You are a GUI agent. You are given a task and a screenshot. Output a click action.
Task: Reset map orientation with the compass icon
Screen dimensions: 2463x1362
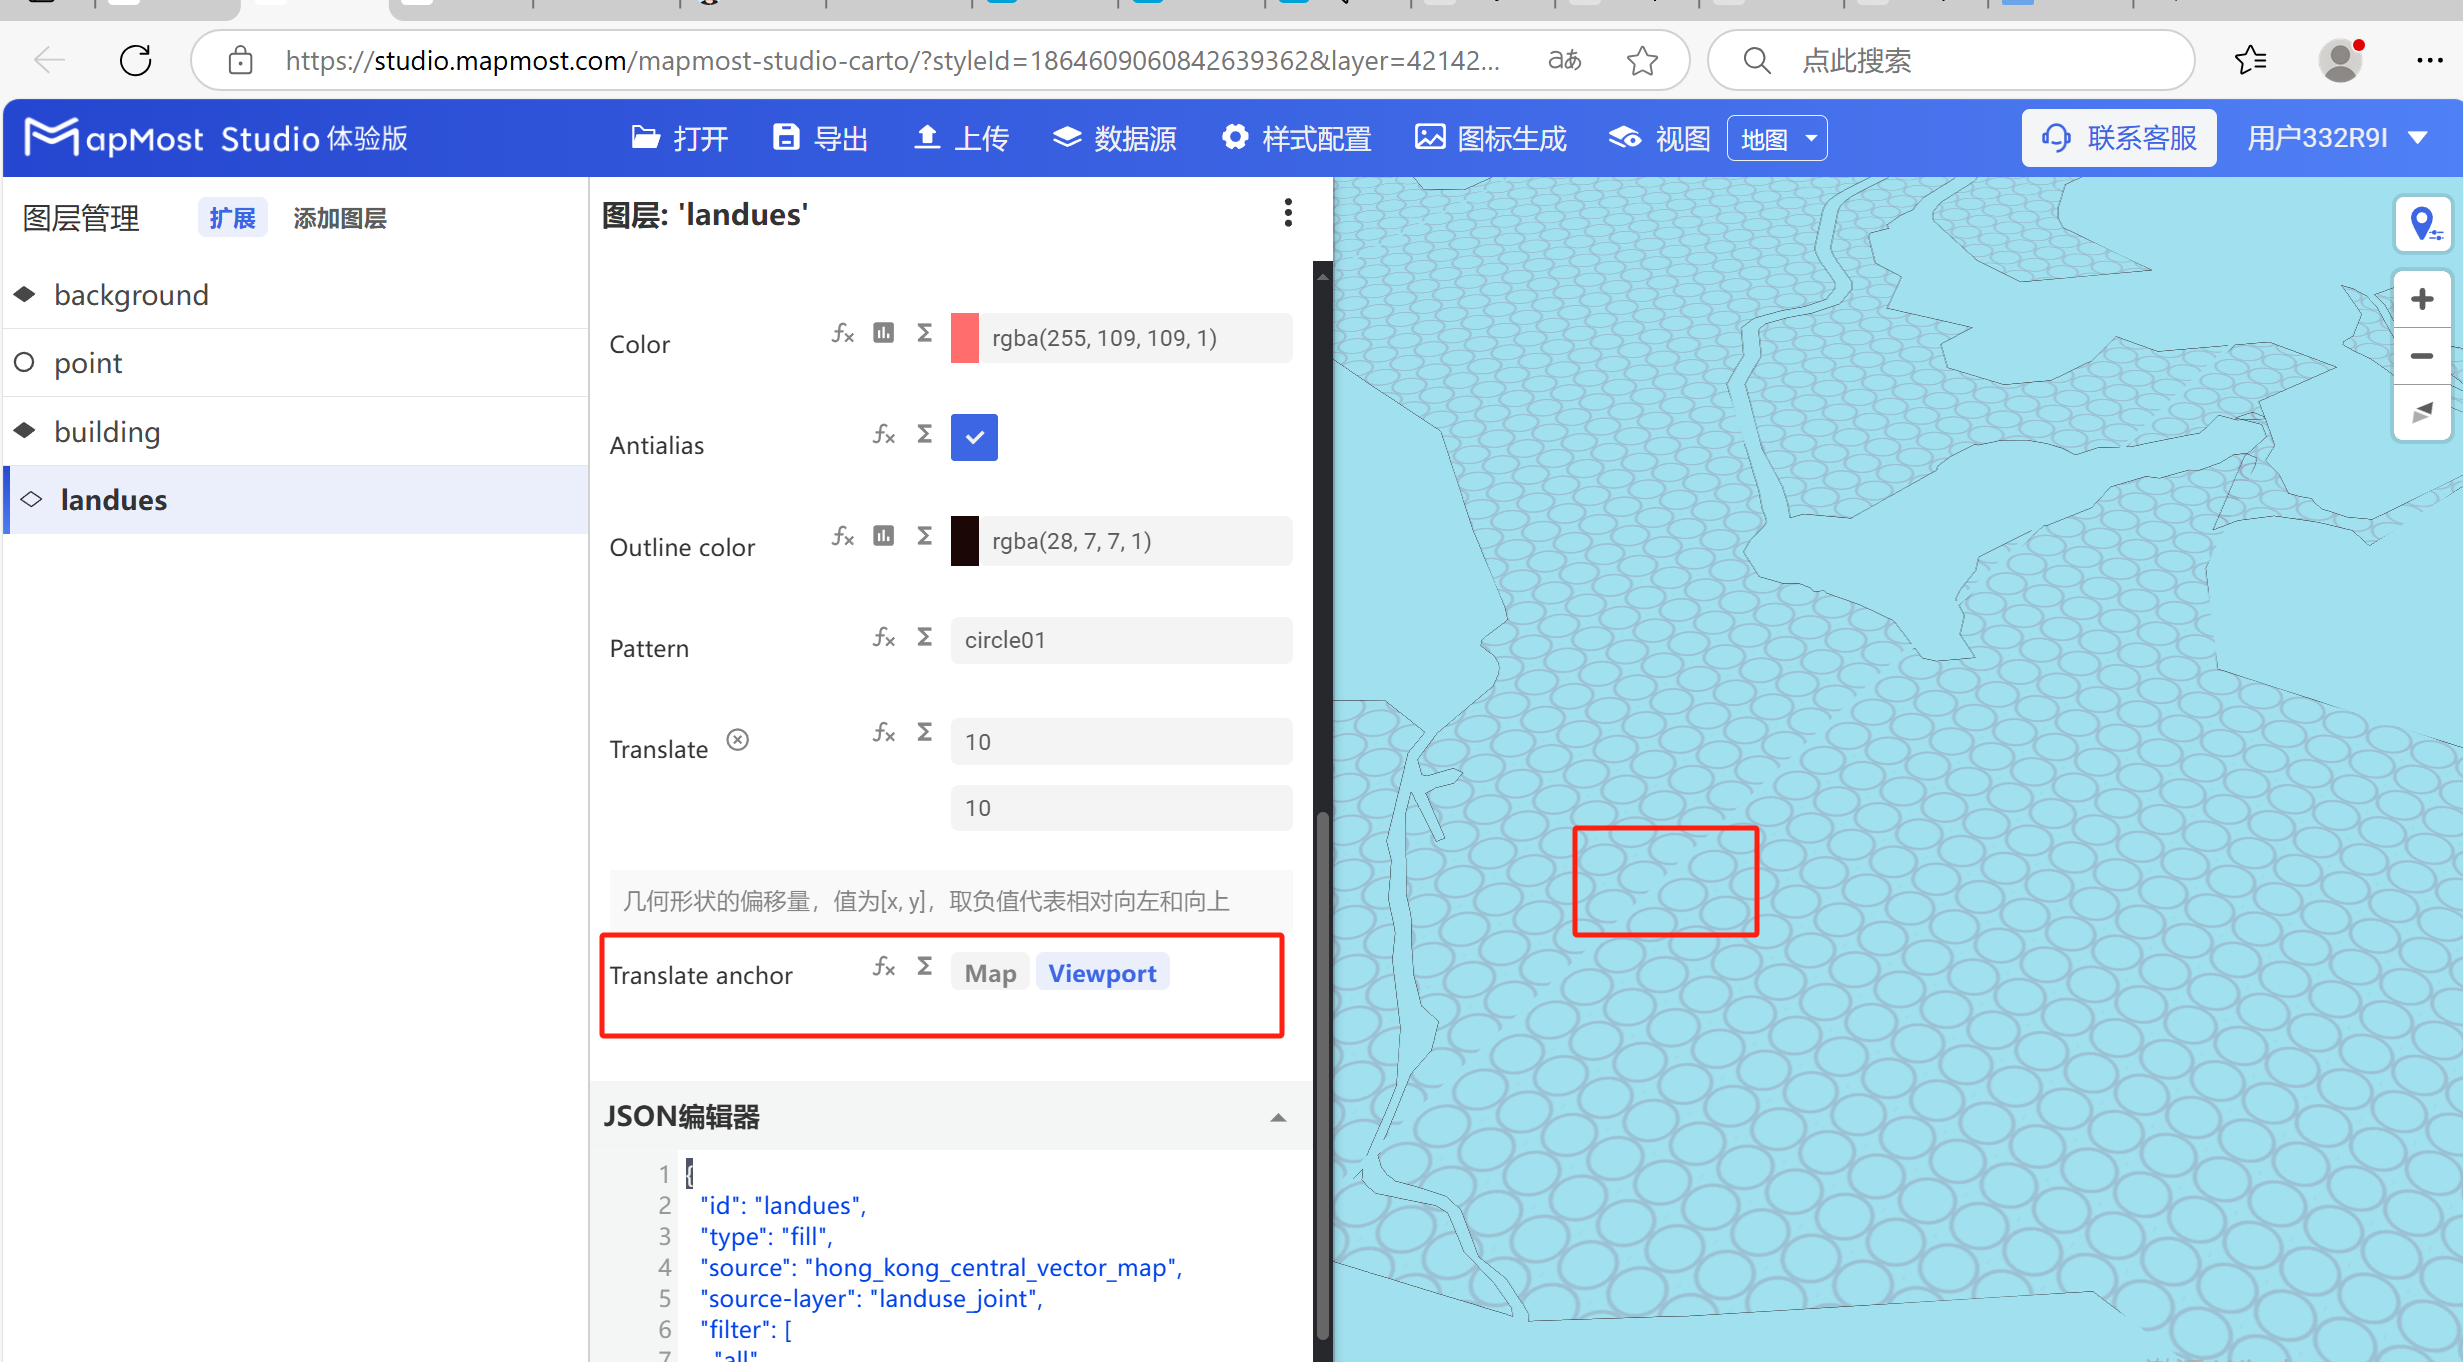2422,412
